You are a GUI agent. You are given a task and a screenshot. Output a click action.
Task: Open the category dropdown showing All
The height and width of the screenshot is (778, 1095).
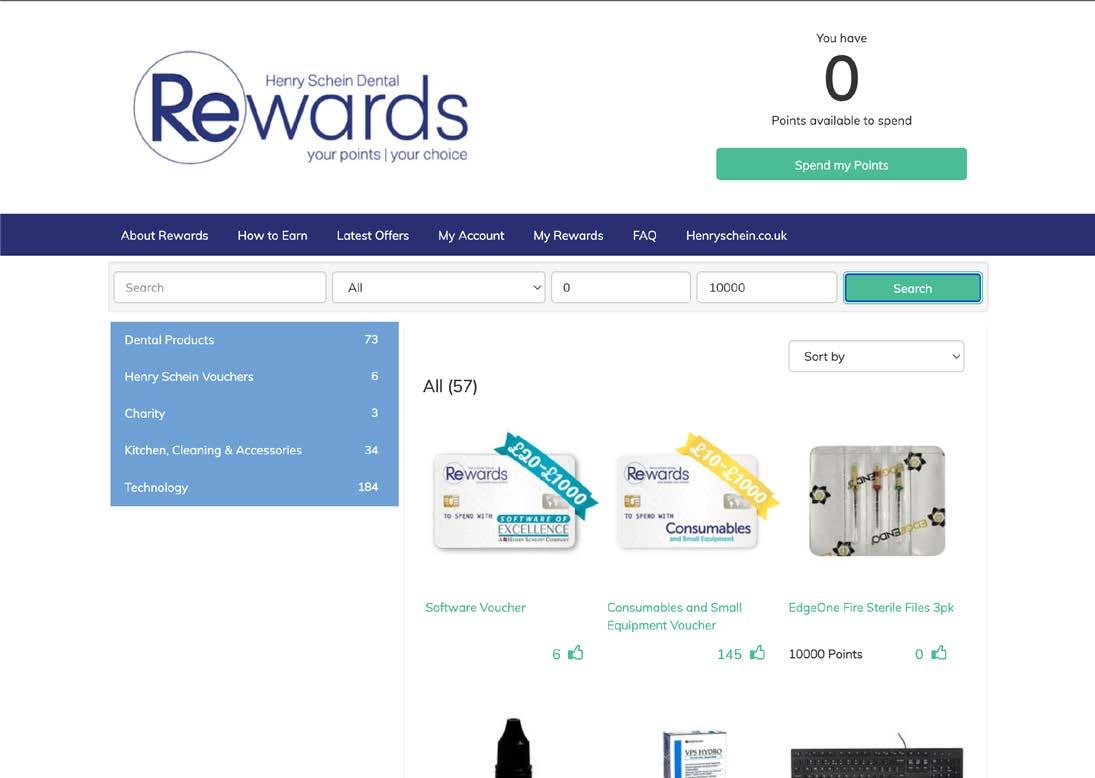point(439,287)
